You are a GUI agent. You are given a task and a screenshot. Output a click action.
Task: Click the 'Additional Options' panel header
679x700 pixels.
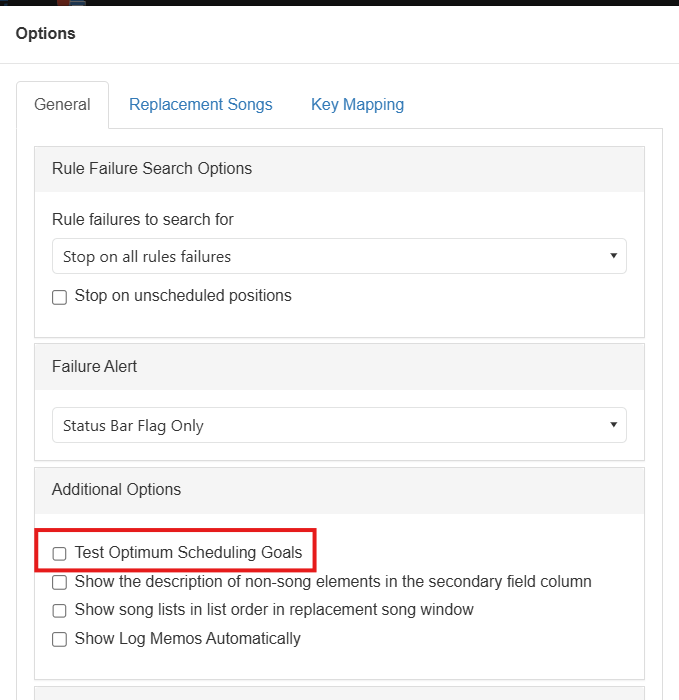point(339,491)
